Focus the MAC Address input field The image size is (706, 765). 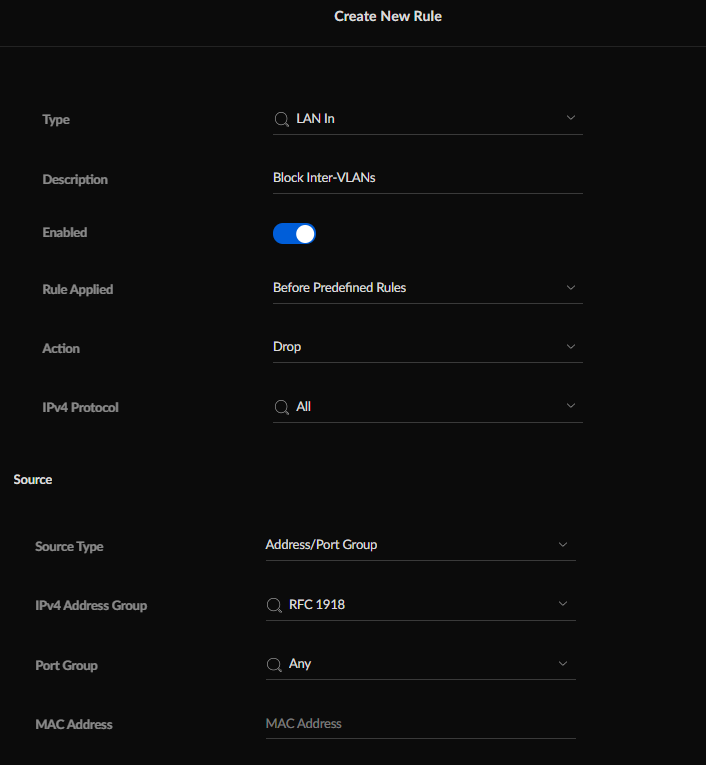tap(420, 723)
